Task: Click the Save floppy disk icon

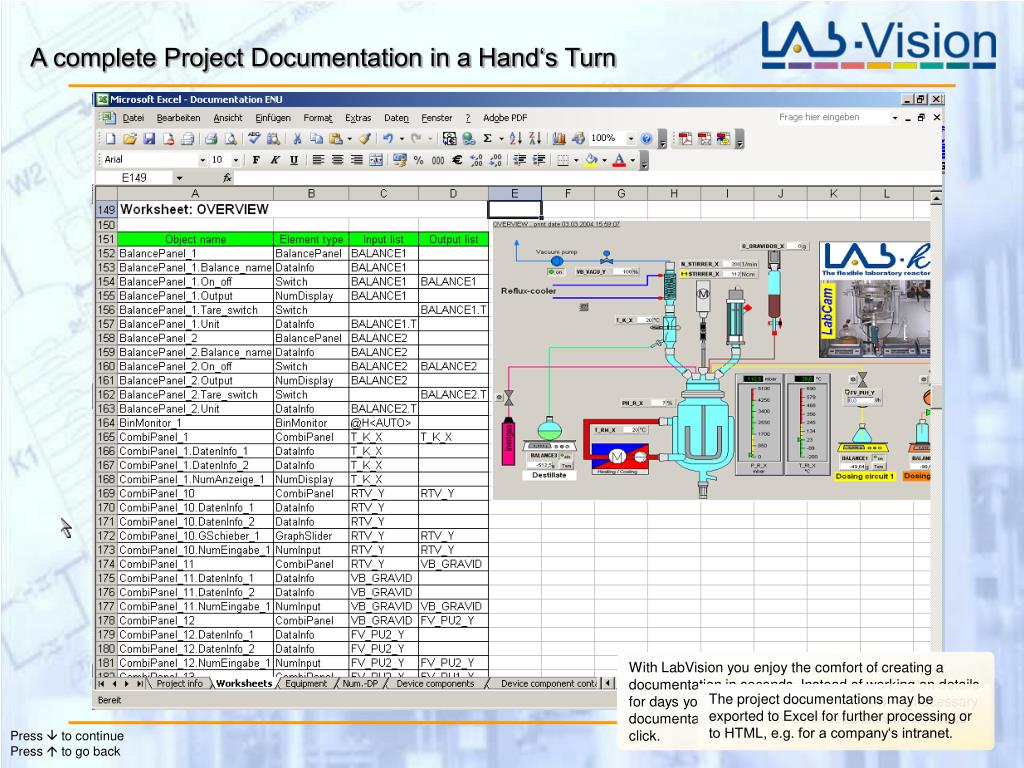Action: (149, 138)
